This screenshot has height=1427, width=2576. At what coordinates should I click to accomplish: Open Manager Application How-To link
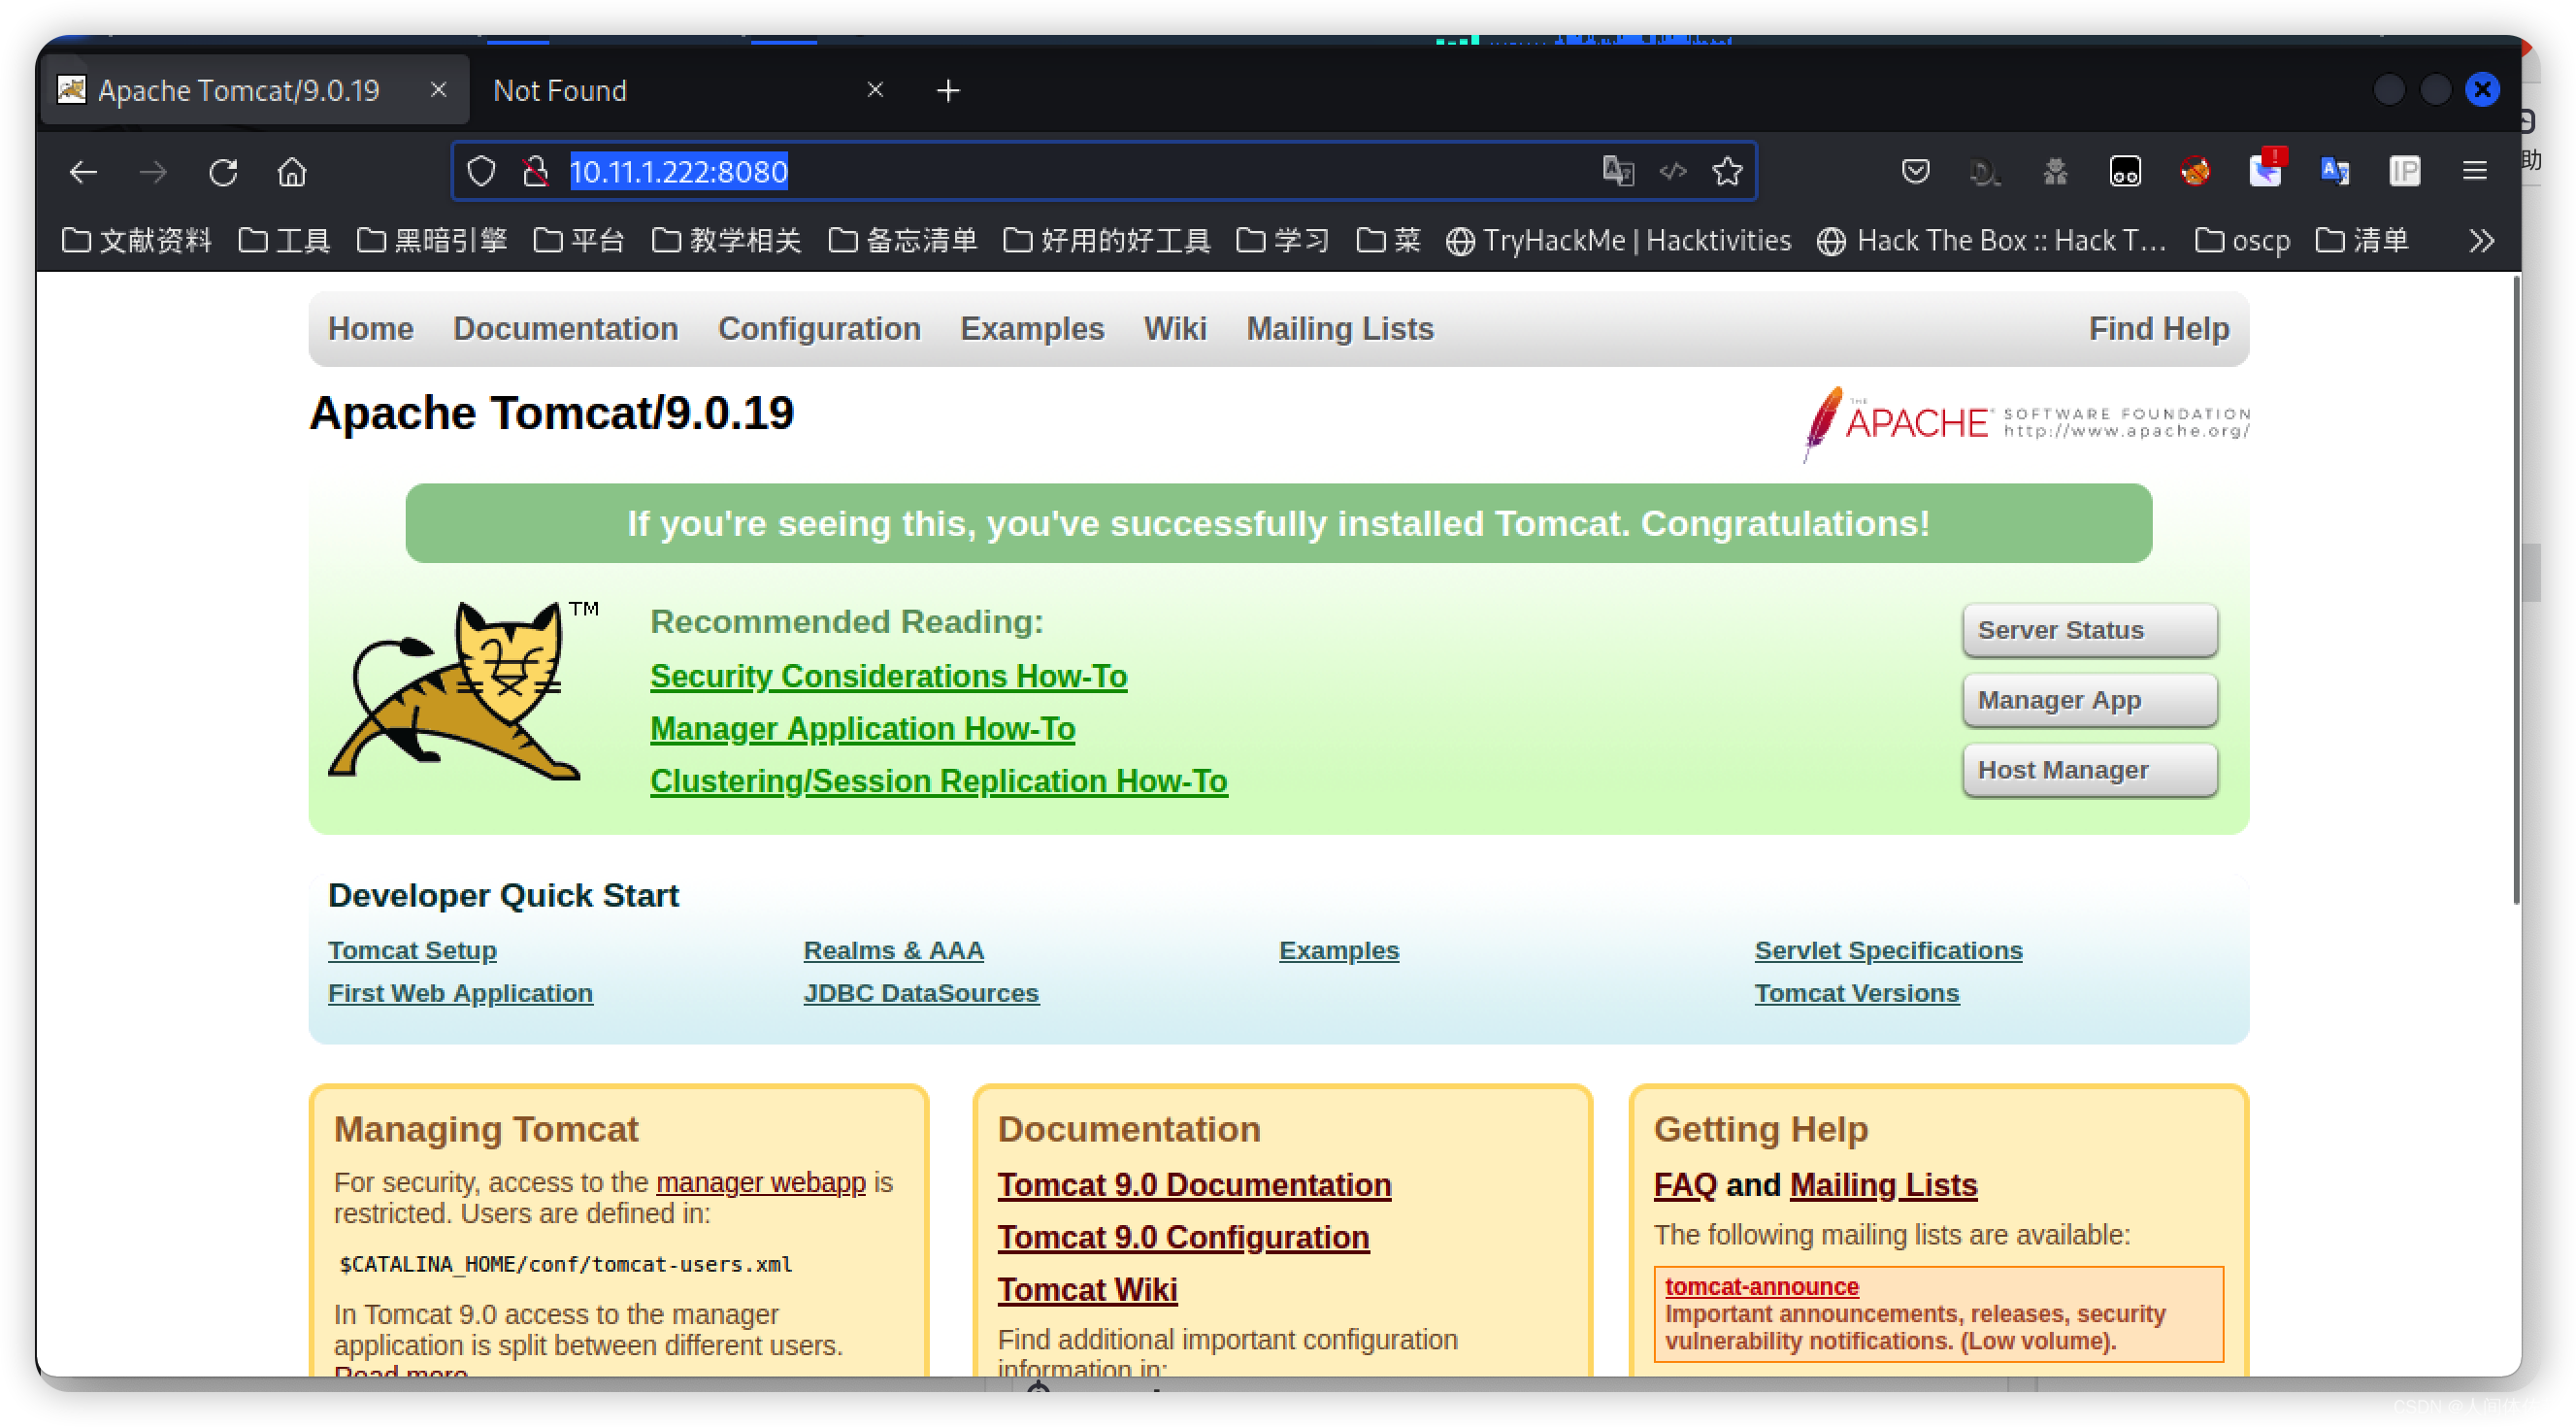point(862,729)
